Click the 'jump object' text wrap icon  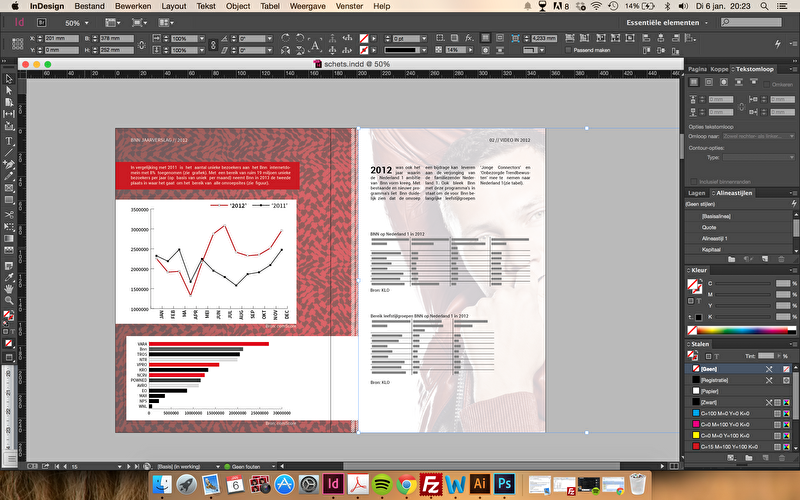(x=738, y=82)
